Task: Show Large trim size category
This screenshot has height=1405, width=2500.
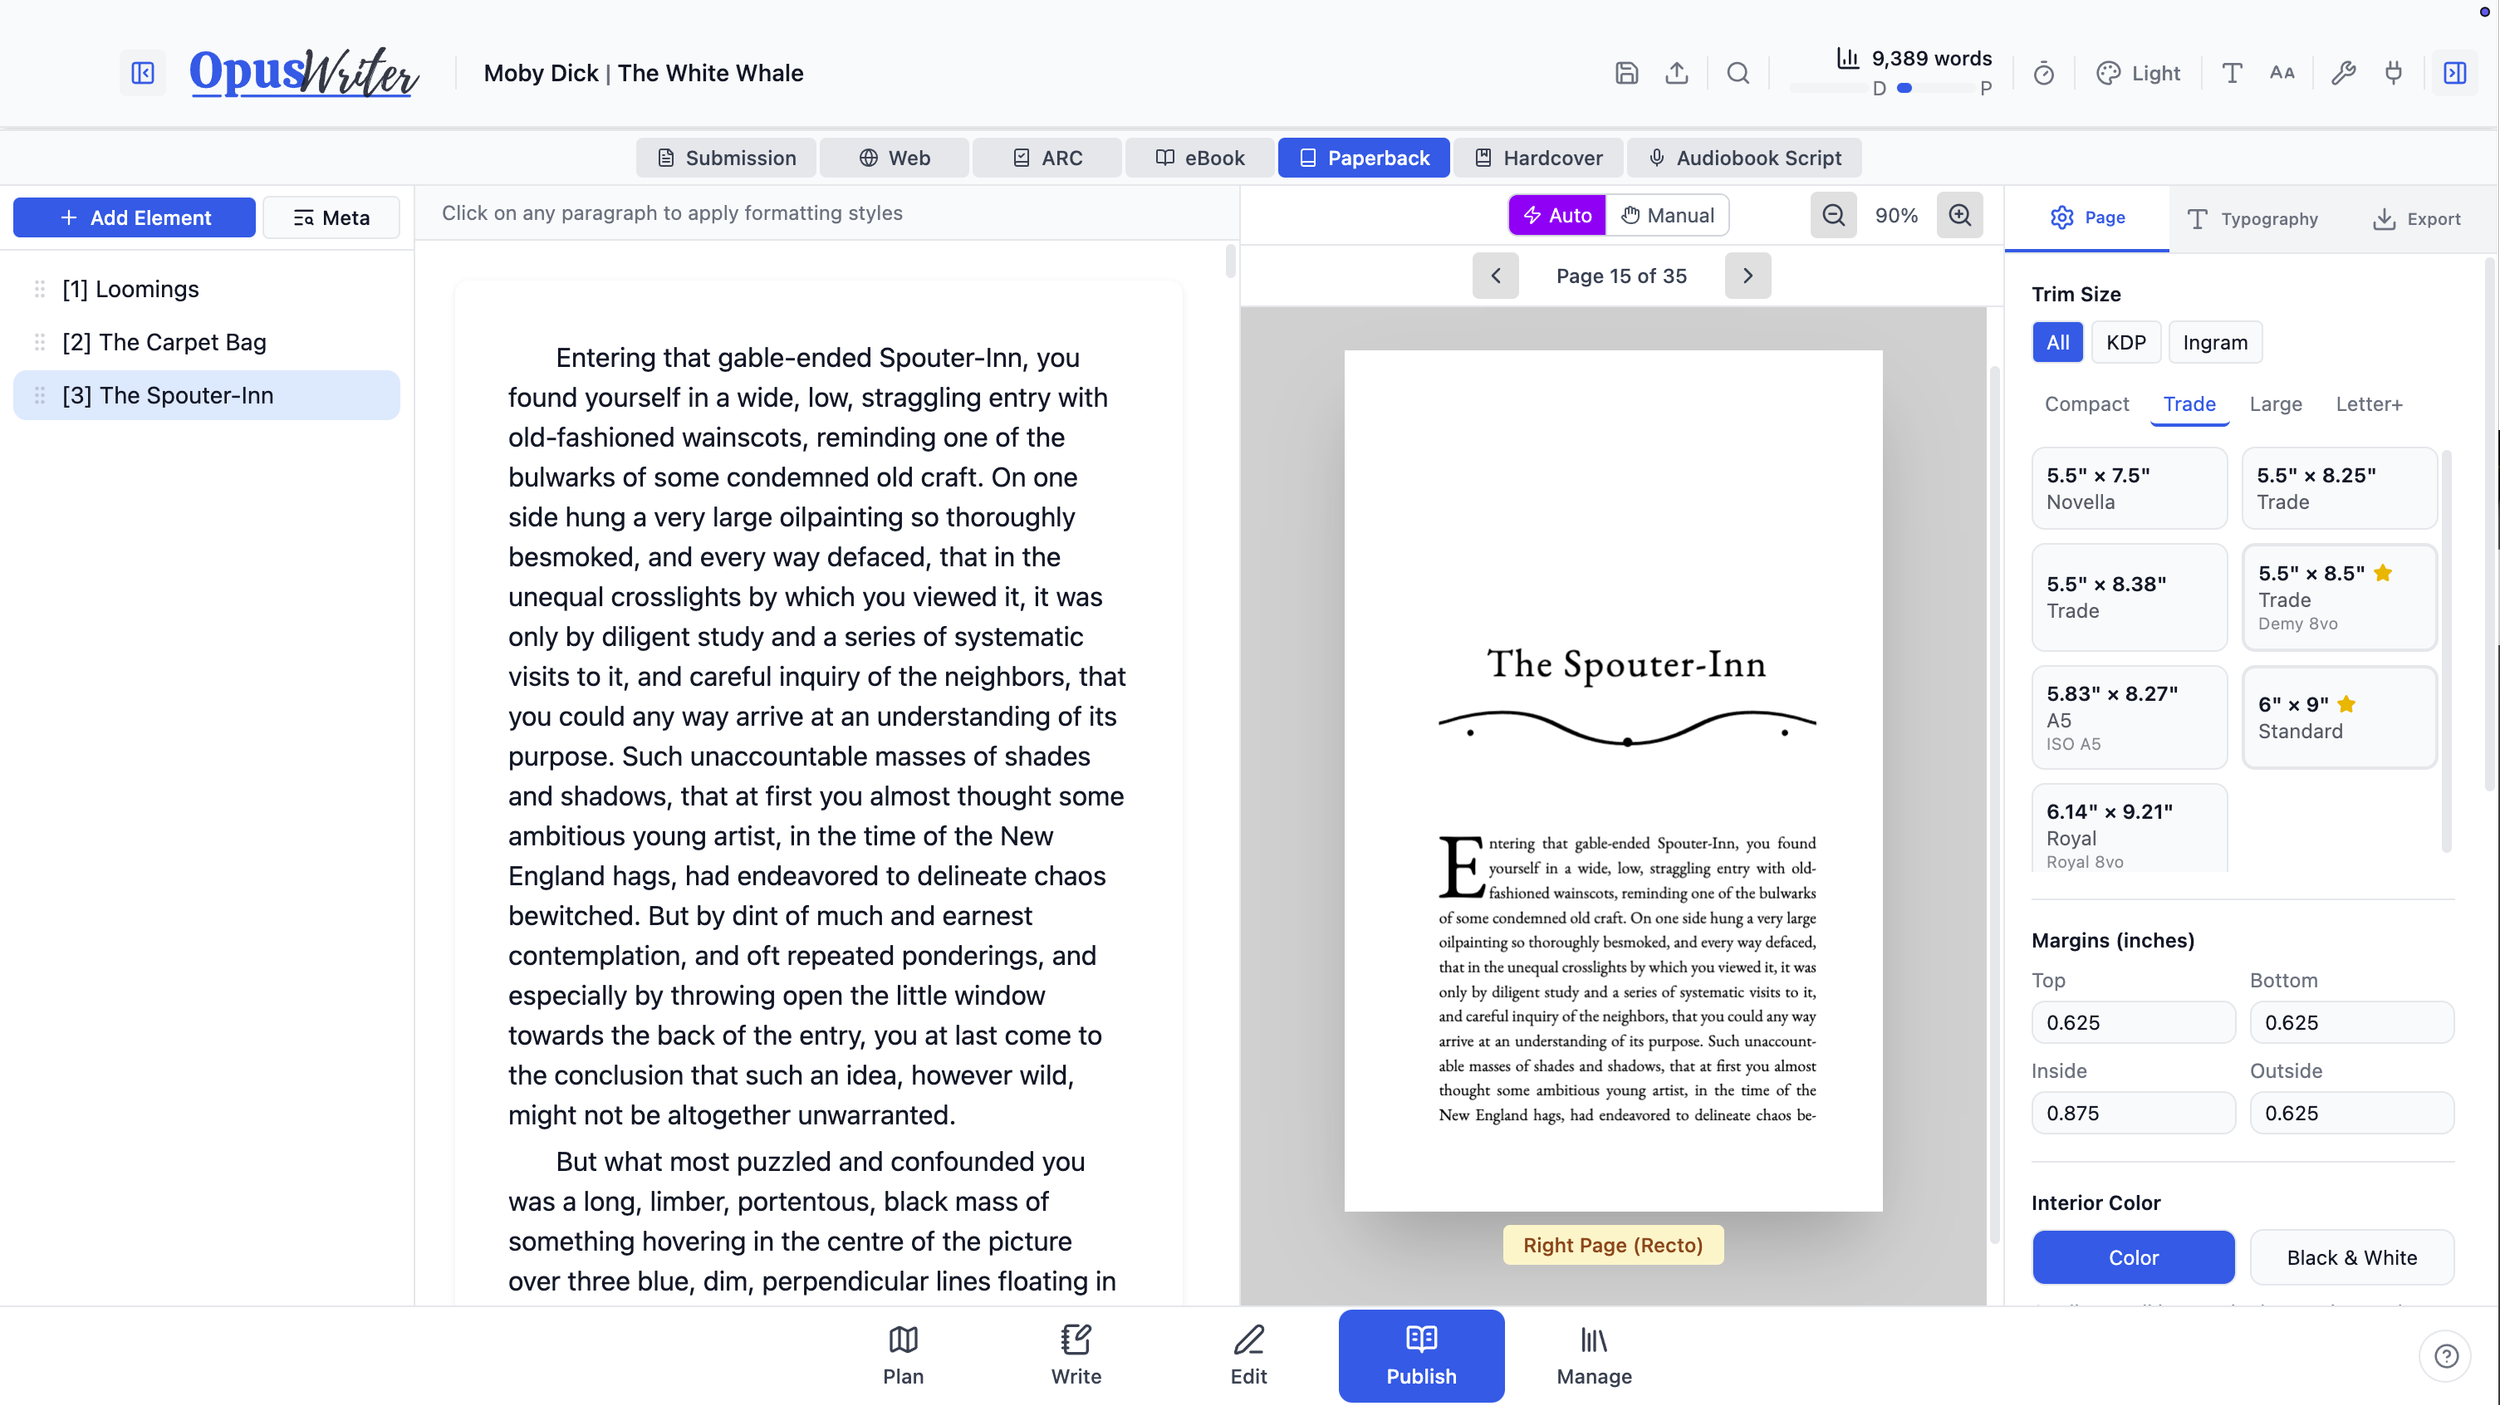Action: (2275, 404)
